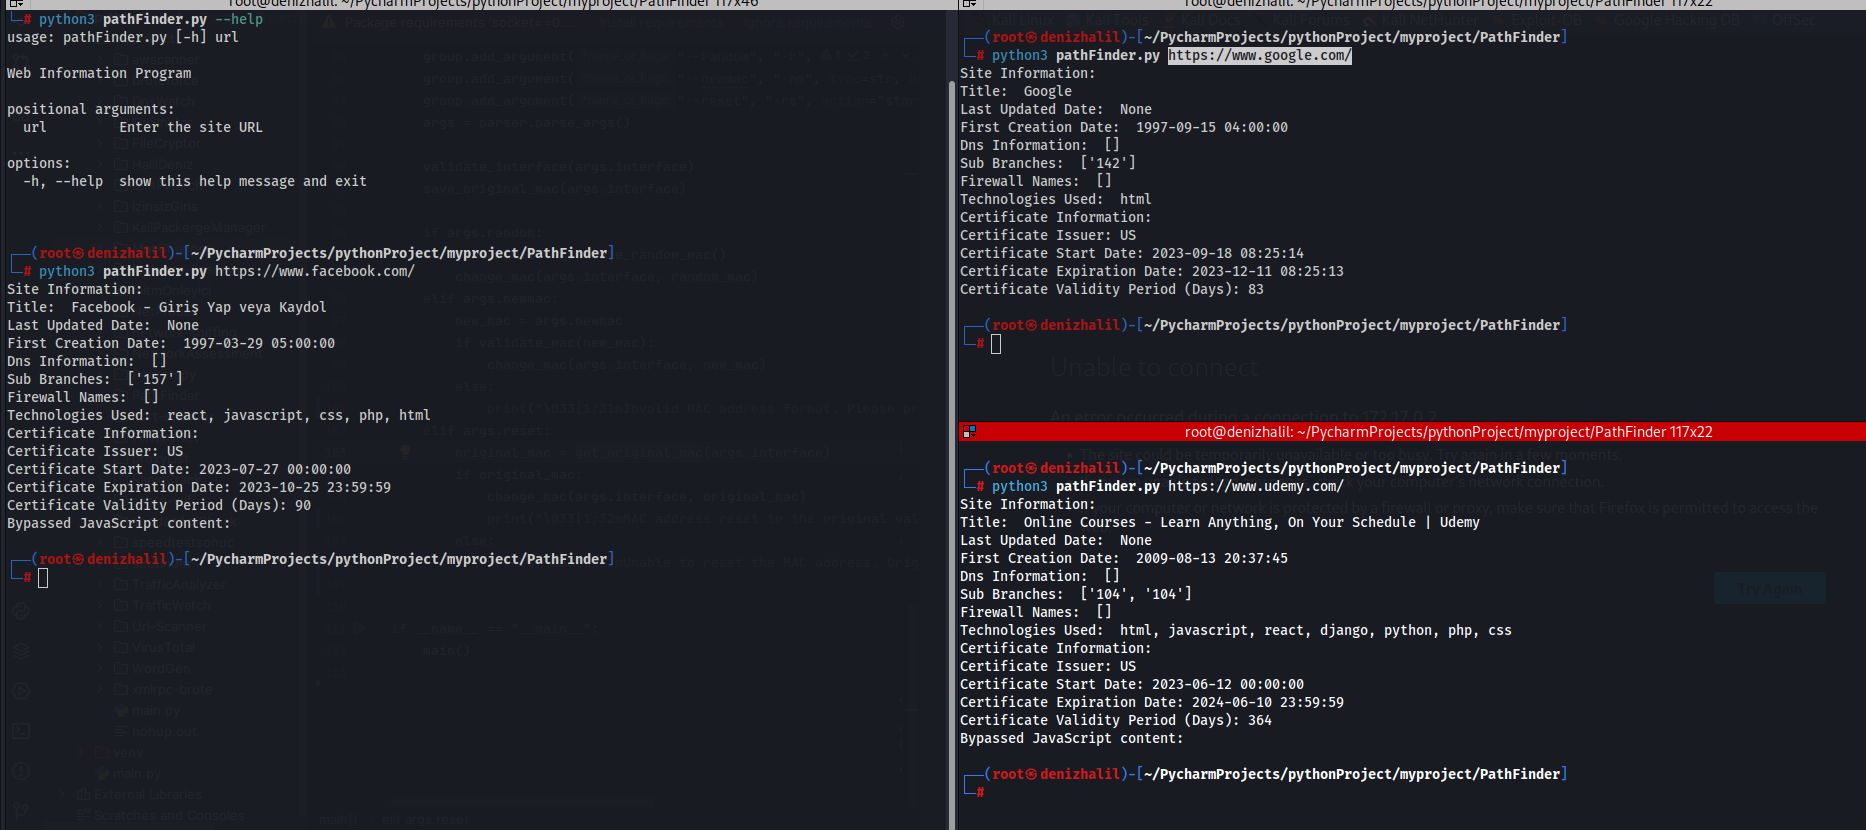Select the top-right pane's 117x22 title bar
Viewport: 1866px width, 830px height.
tap(1412, 4)
